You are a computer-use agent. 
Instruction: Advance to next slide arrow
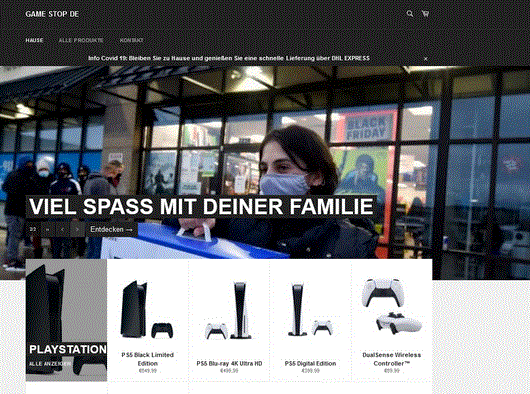pyautogui.click(x=77, y=229)
